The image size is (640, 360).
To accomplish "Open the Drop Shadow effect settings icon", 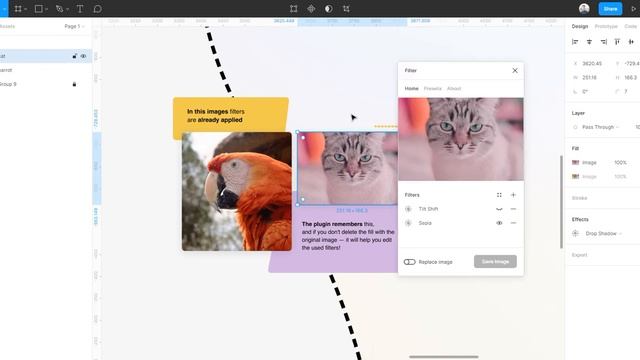I will 576,233.
